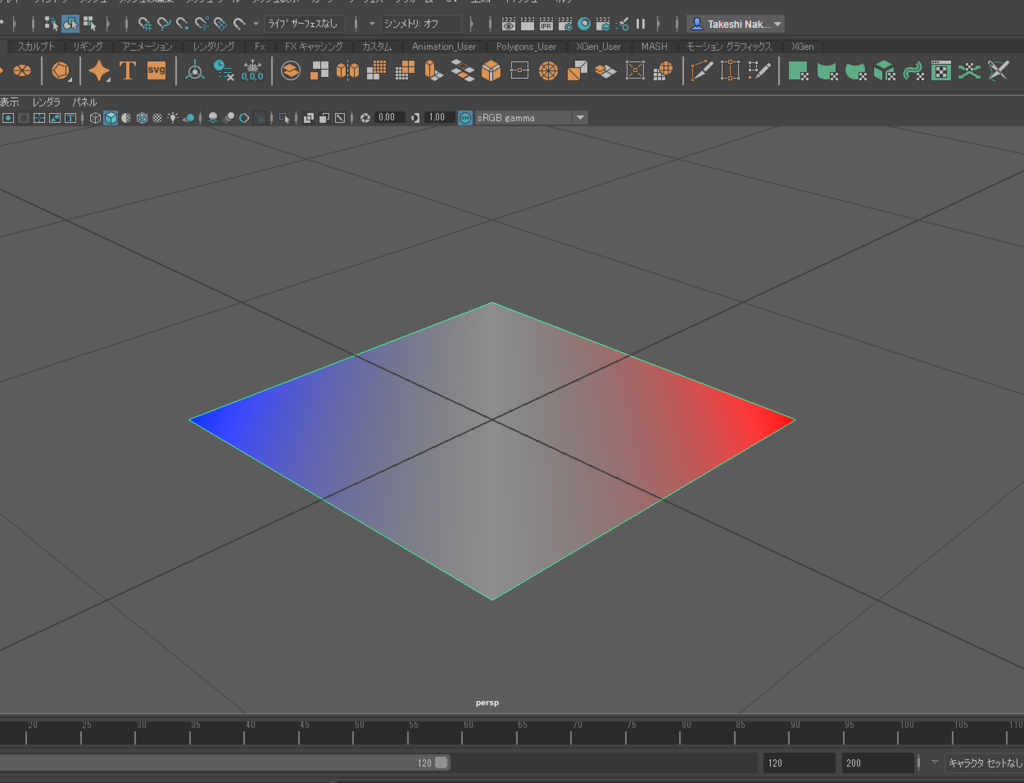Viewport: 1024px width, 783px height.
Task: Open the Takeshi Nak.. account dropdown
Action: [x=735, y=24]
